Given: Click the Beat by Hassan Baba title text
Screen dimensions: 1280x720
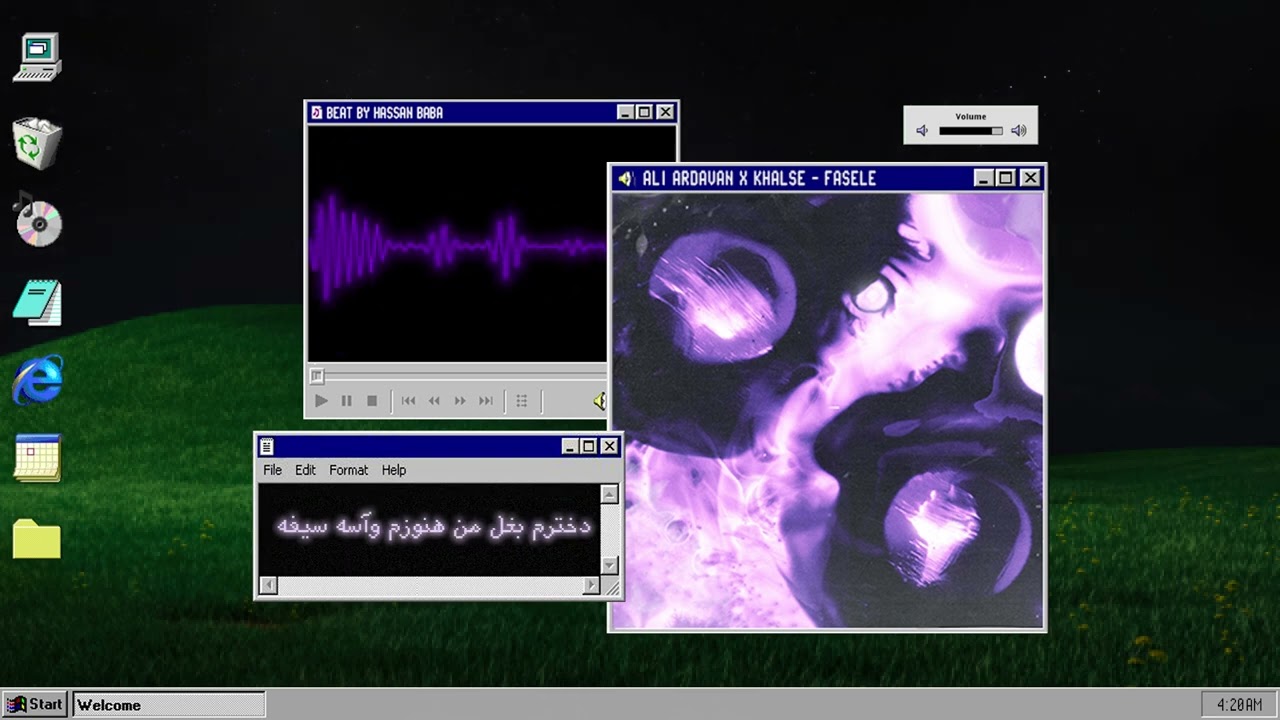Looking at the screenshot, I should (x=384, y=113).
